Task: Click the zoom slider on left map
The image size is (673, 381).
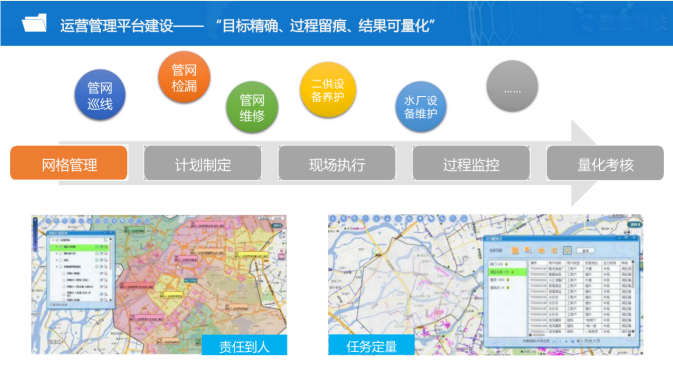Action: pos(35,234)
